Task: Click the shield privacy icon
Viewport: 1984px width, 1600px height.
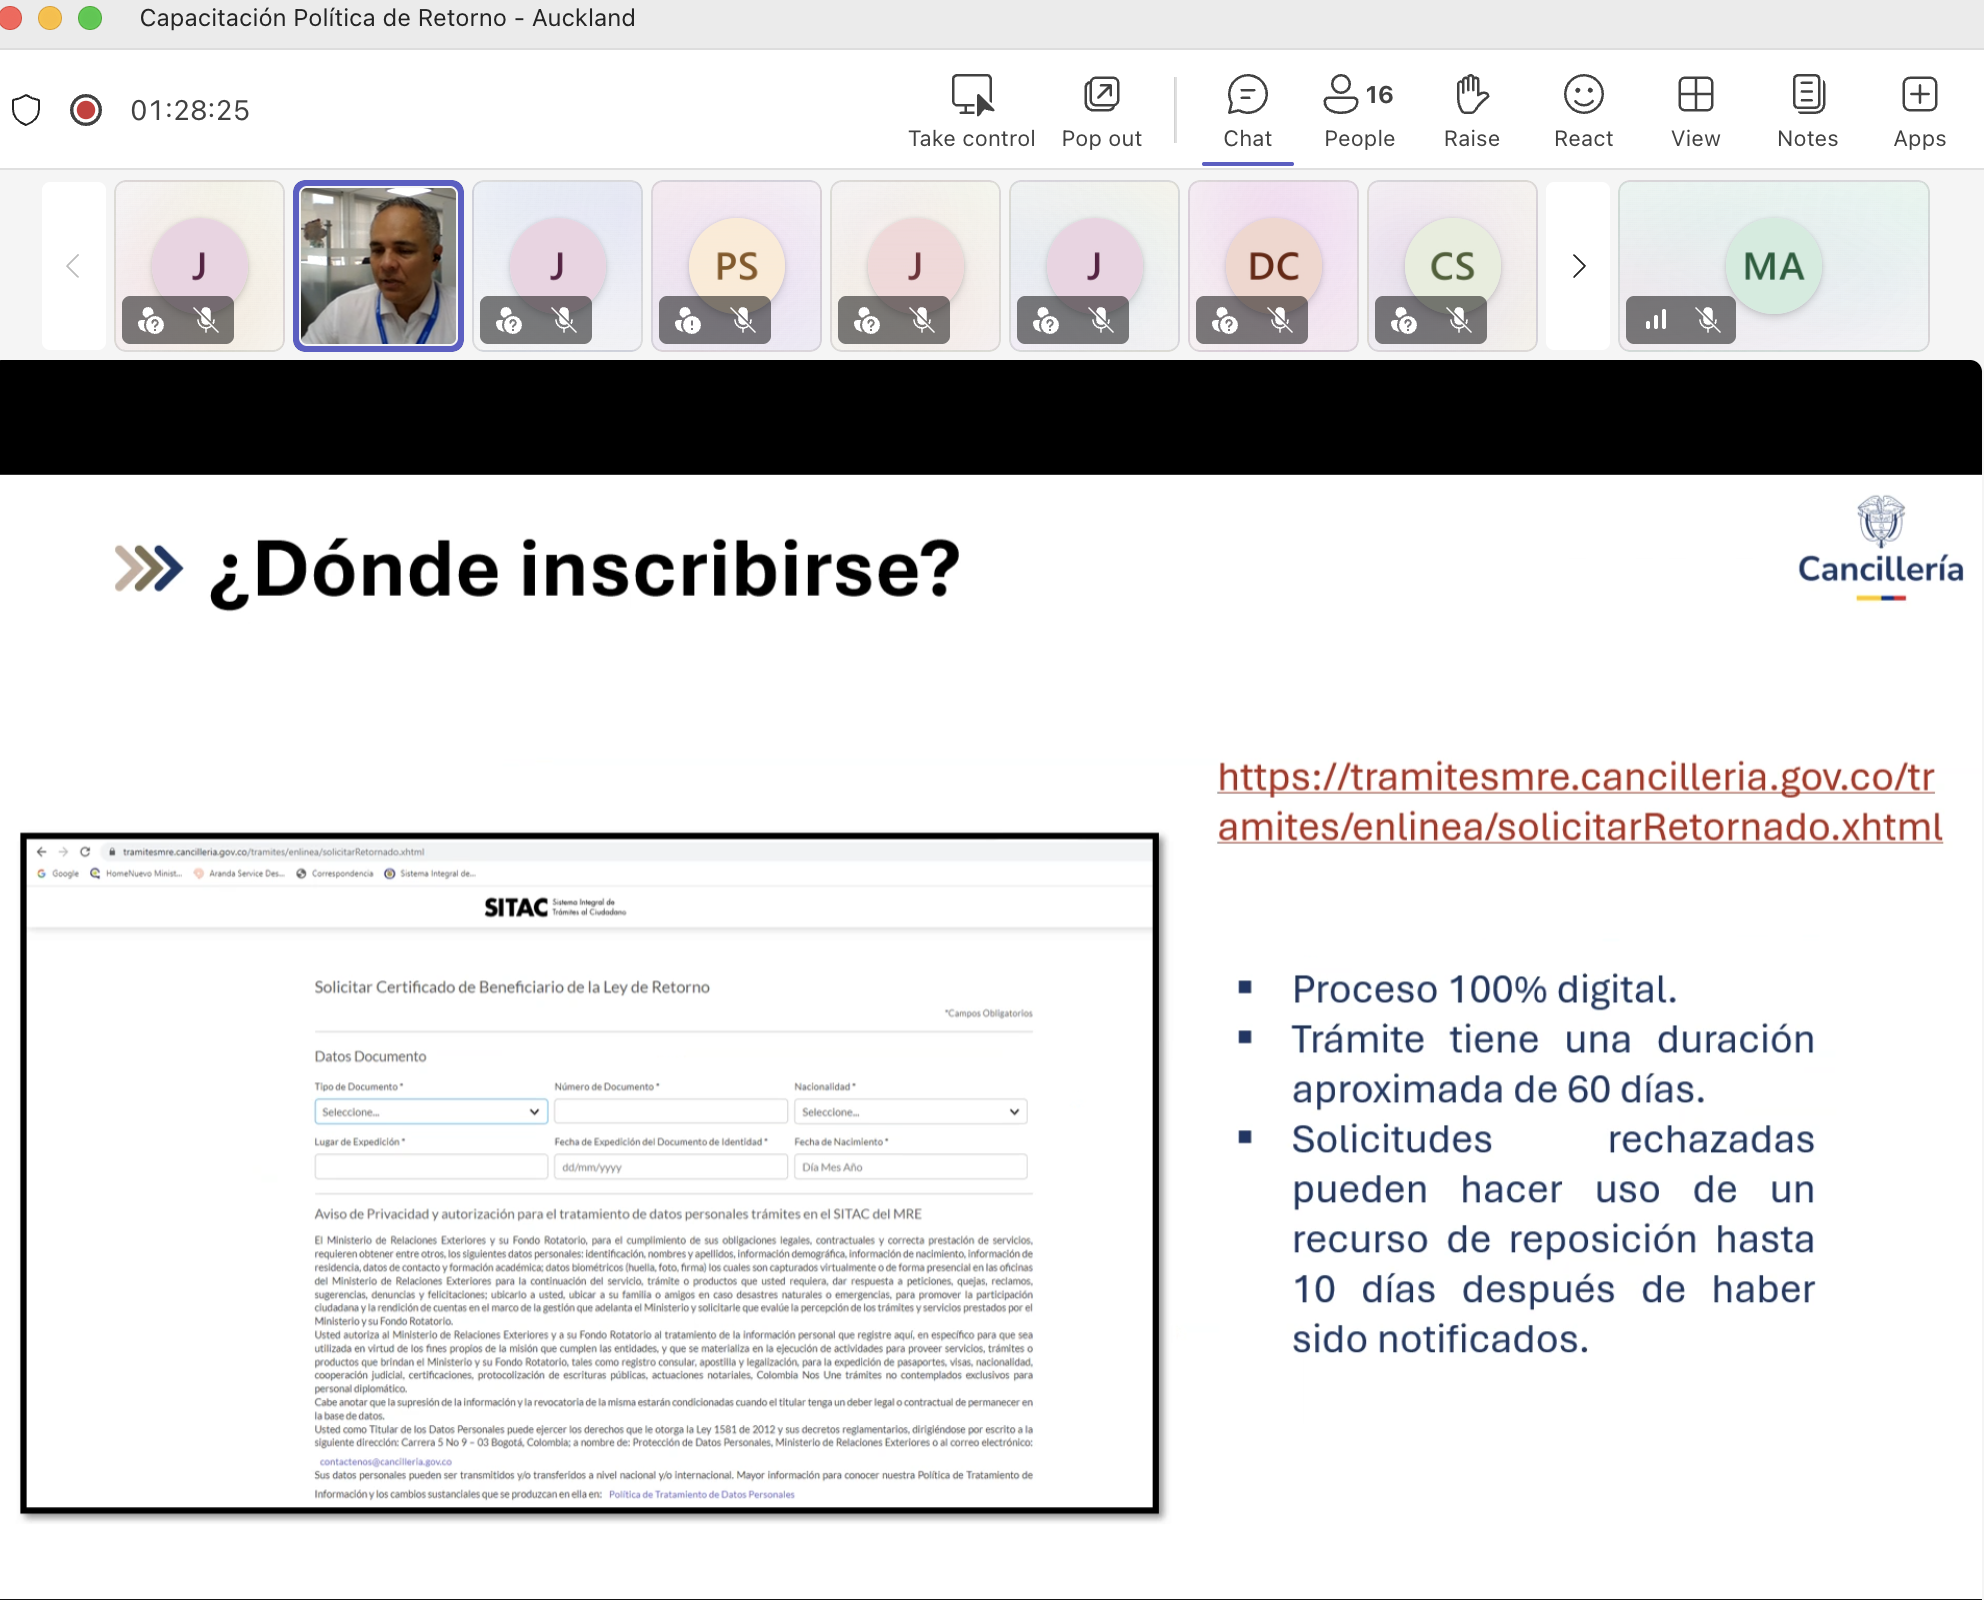Action: (26, 110)
